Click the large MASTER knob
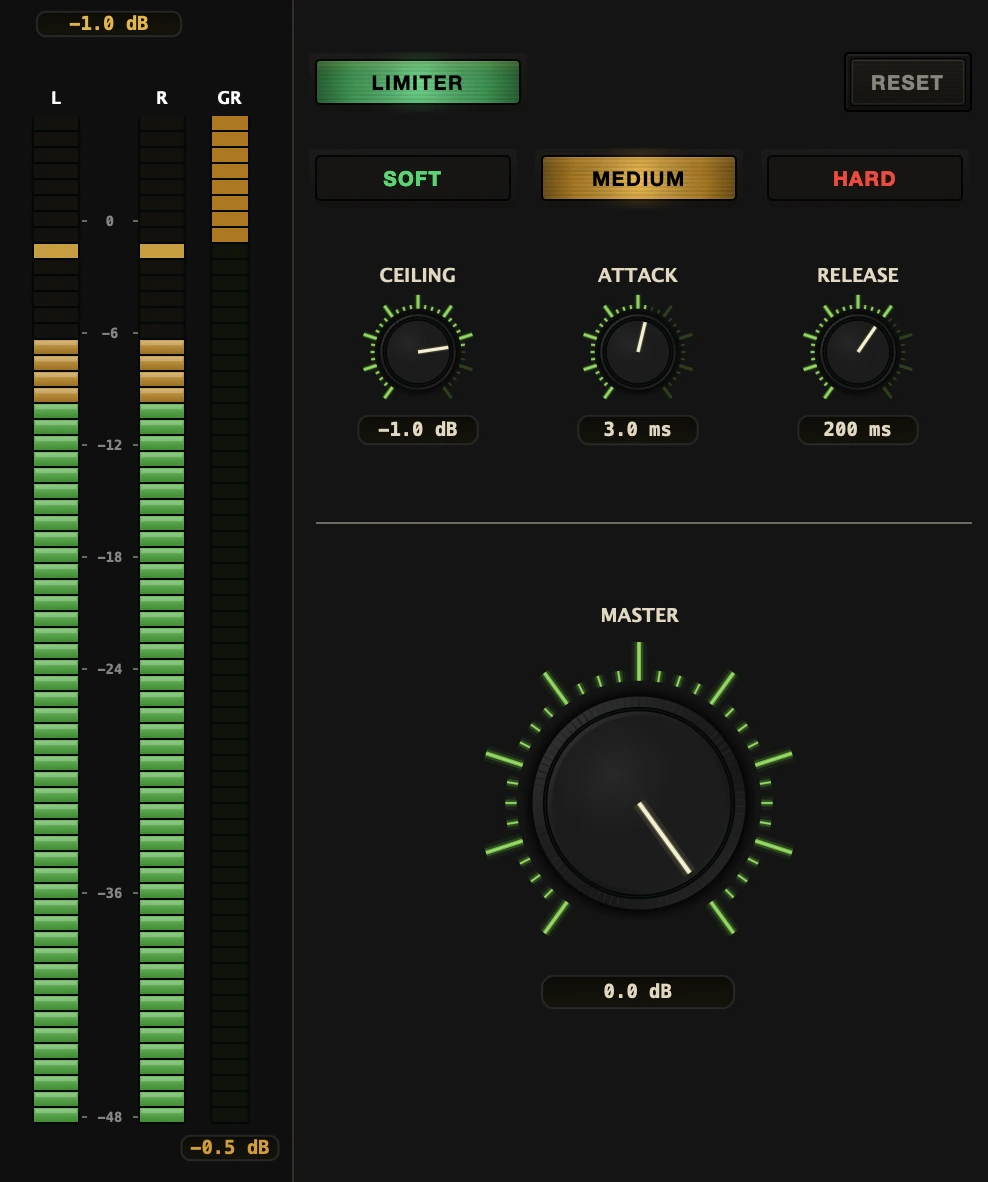988x1182 pixels. point(638,802)
